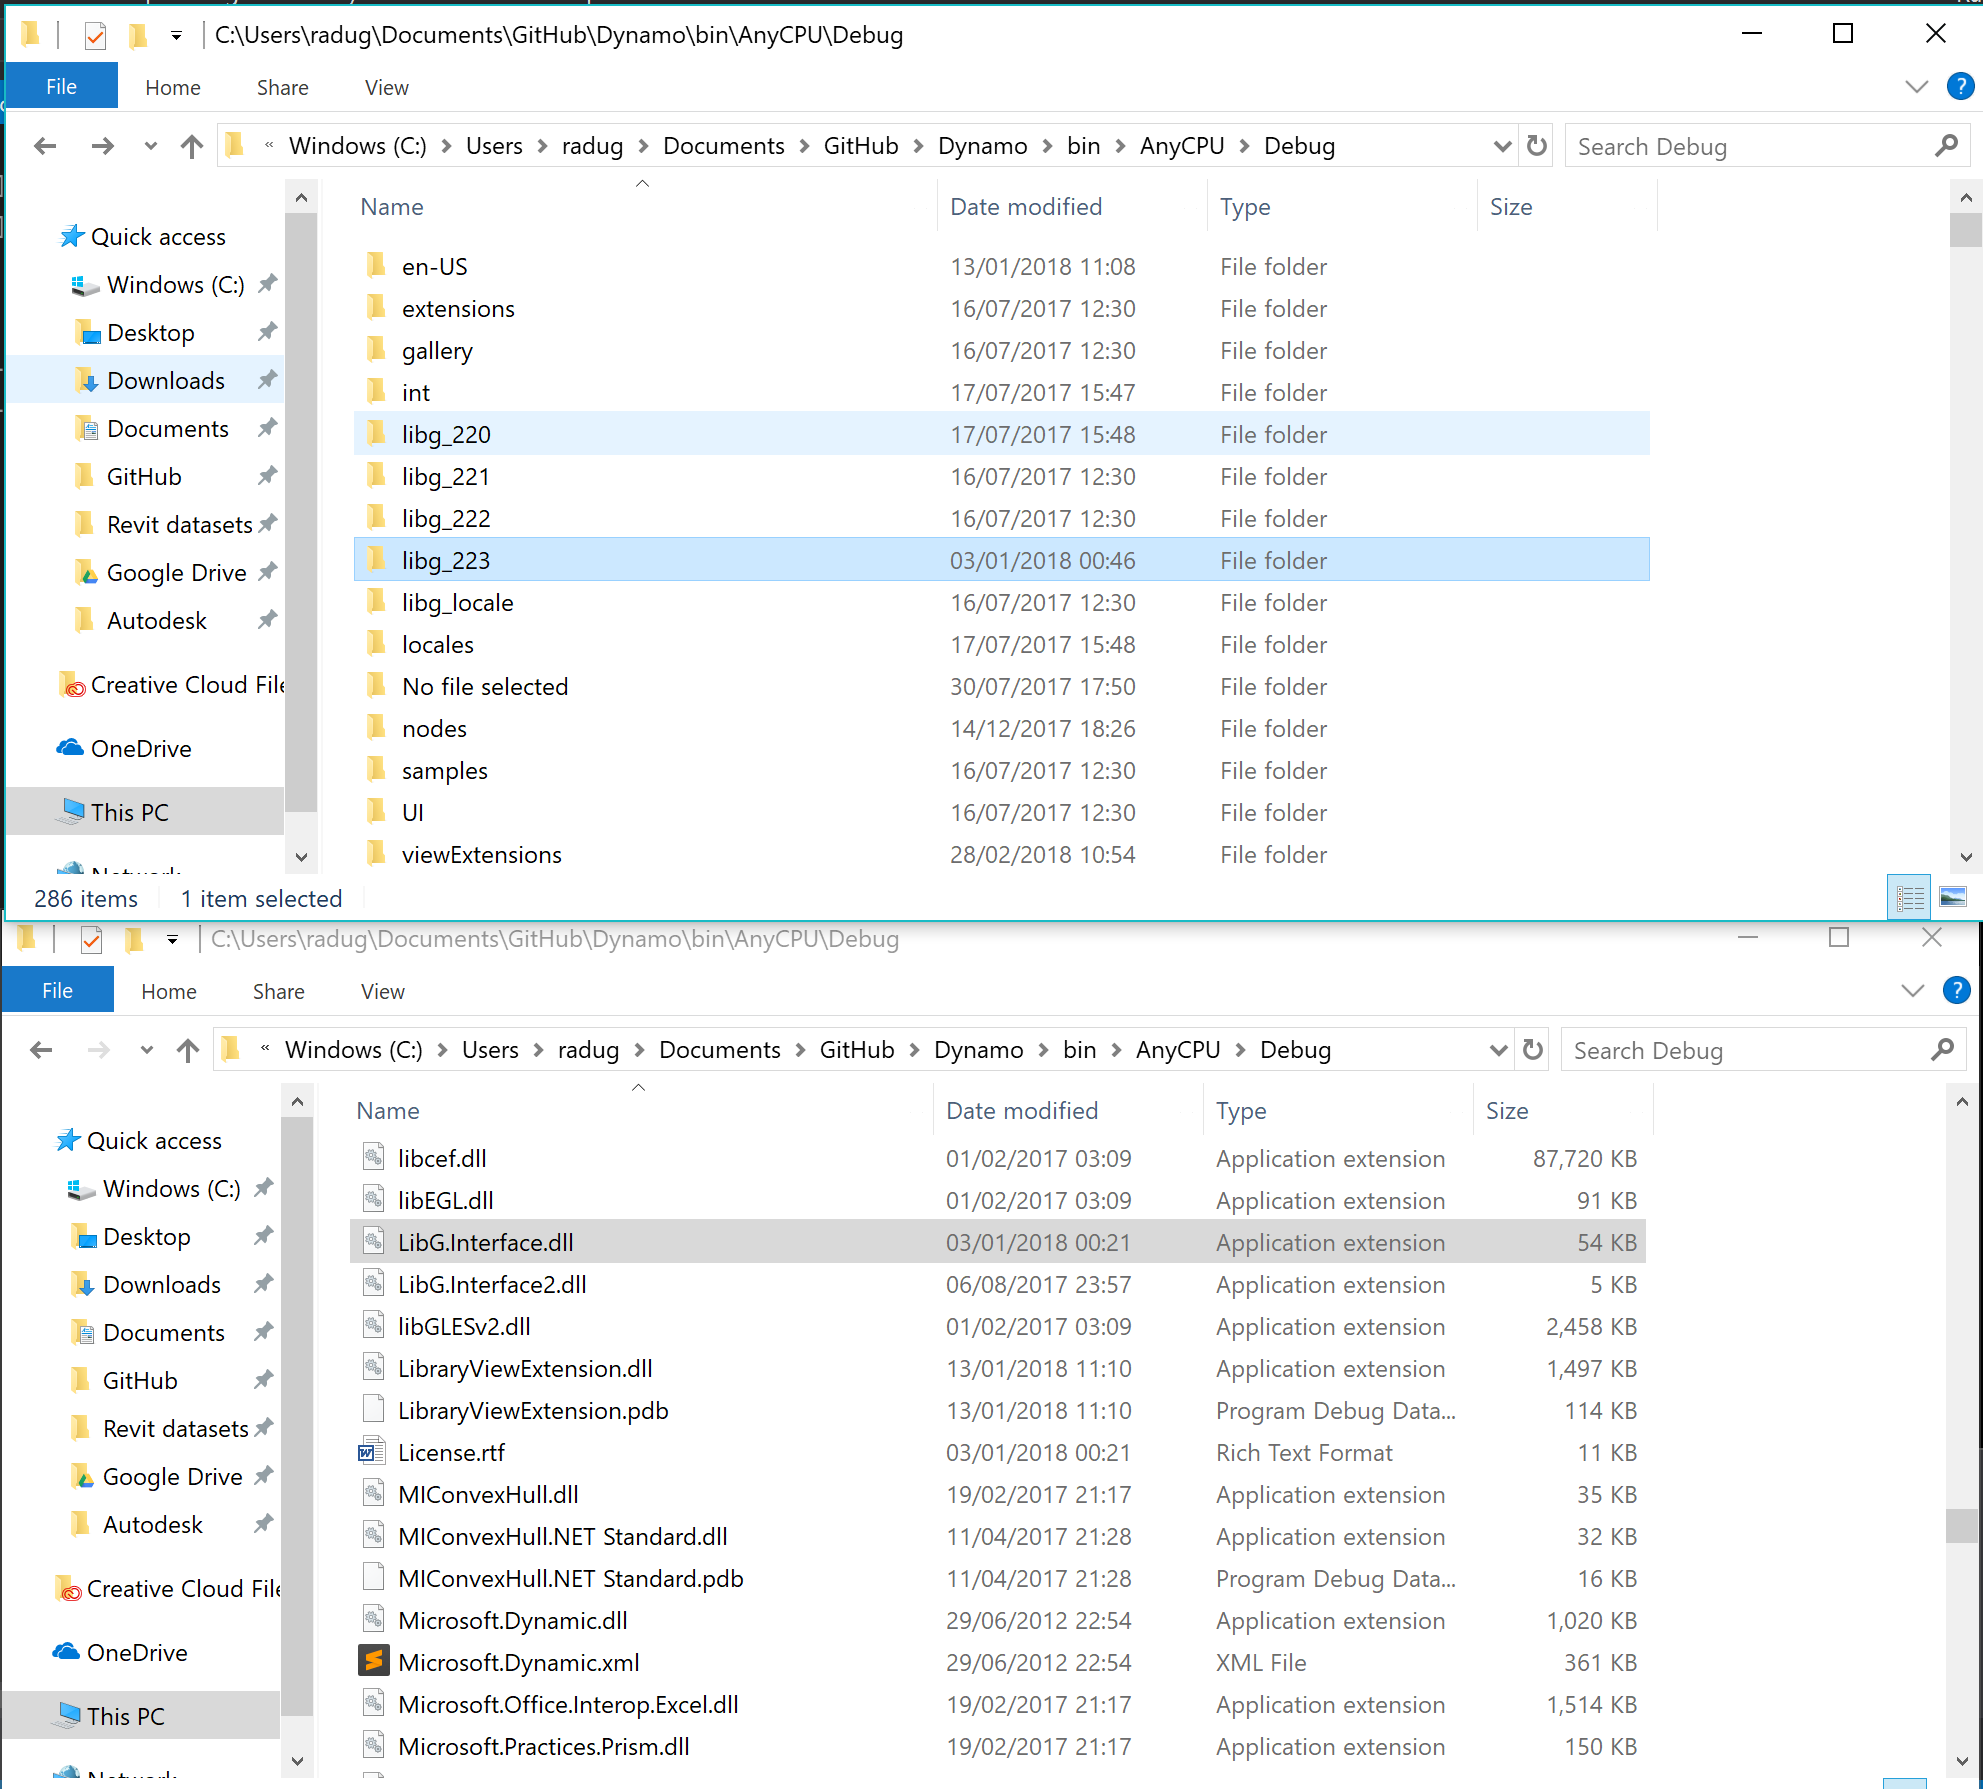1983x1789 pixels.
Task: Click bottom window file list scrollbar thumb
Action: click(1962, 1525)
